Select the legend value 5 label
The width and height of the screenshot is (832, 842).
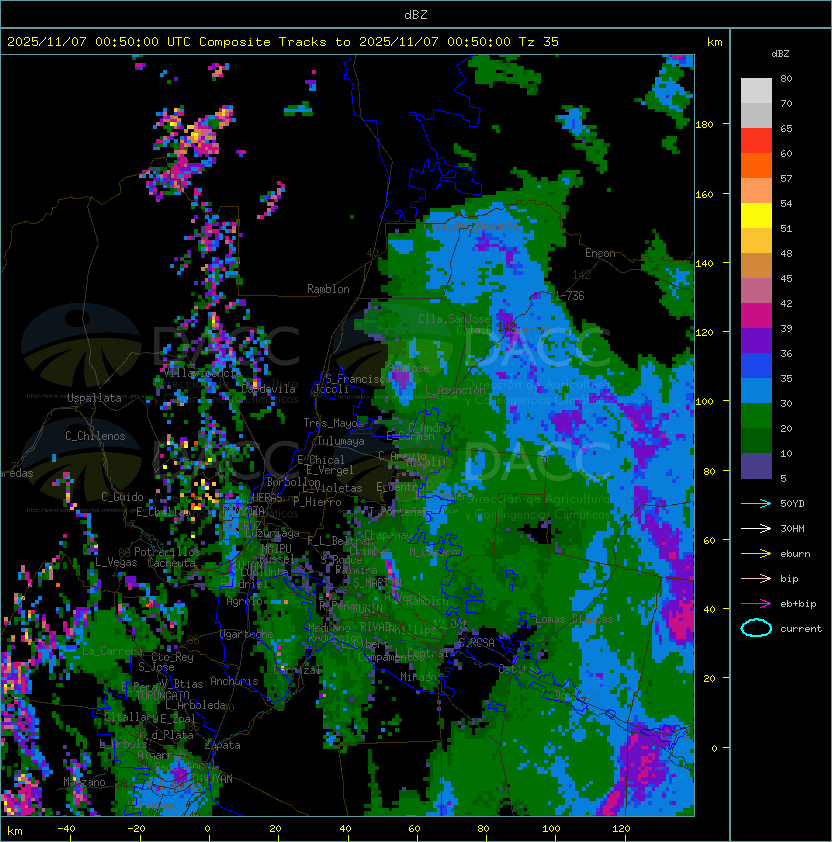(x=783, y=478)
